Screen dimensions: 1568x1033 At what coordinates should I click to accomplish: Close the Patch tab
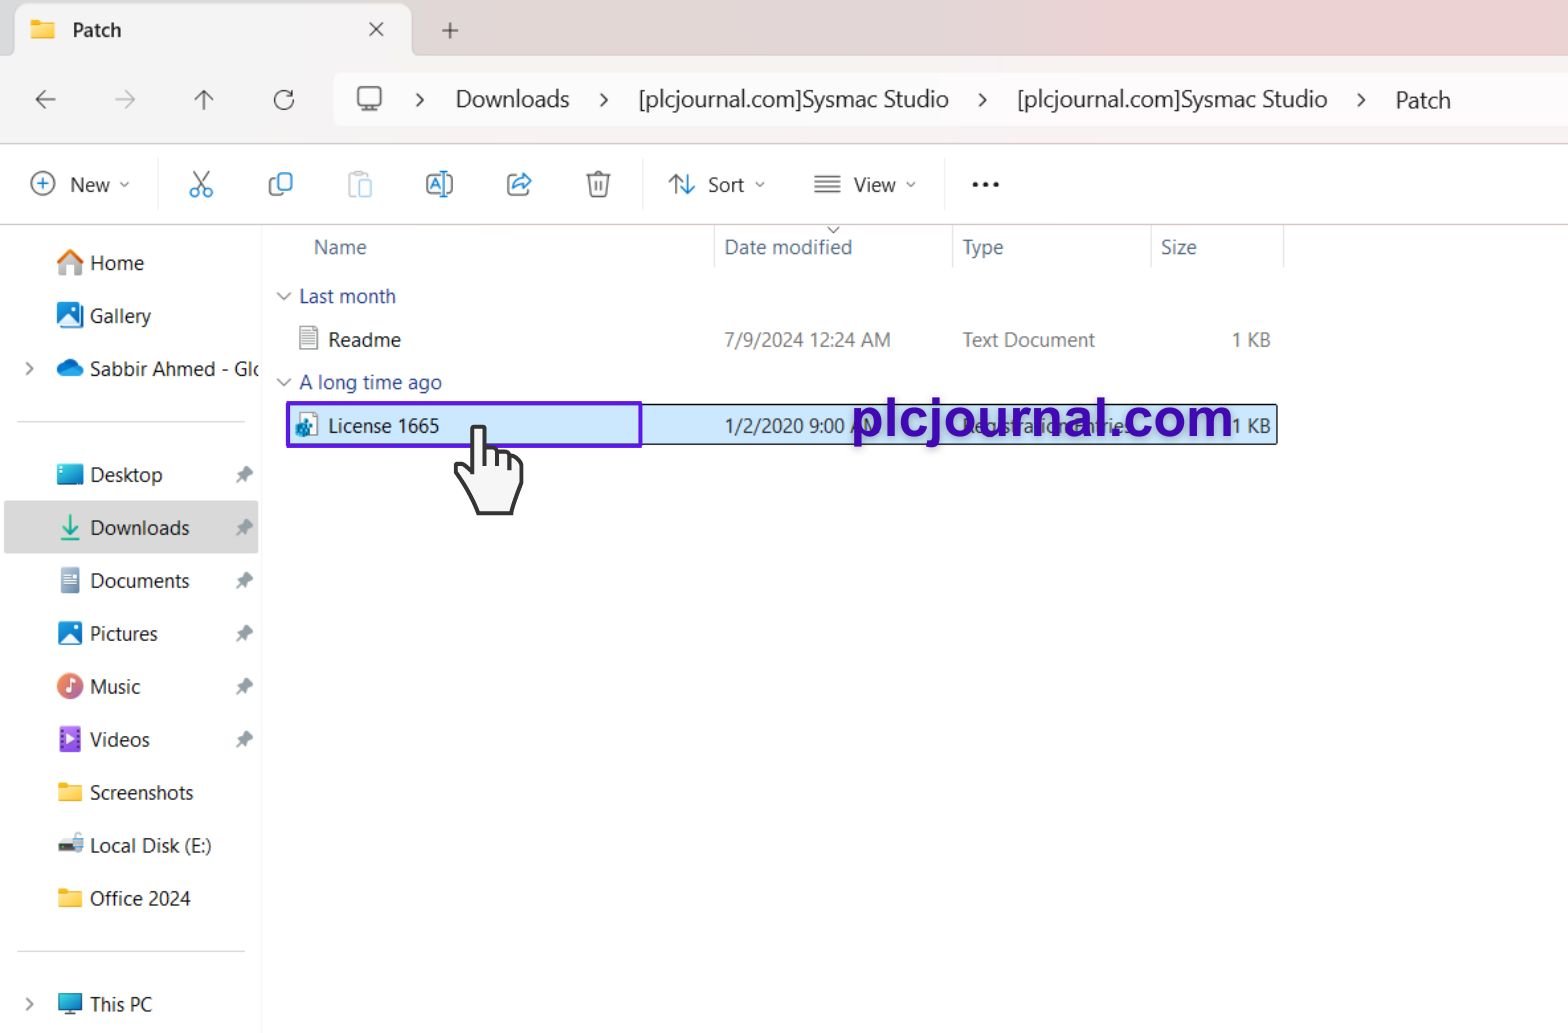point(376,29)
